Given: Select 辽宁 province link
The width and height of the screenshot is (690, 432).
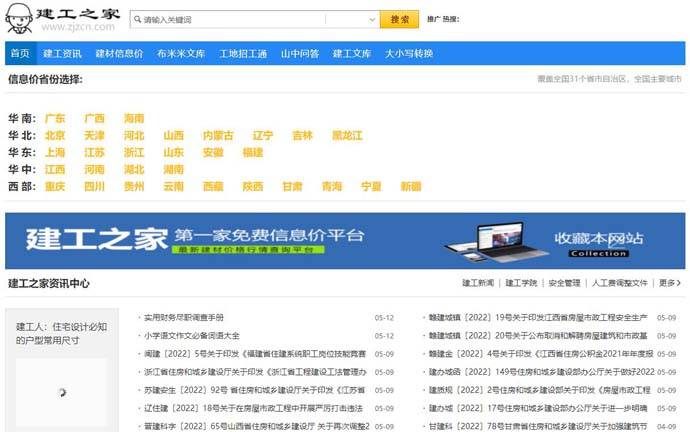Looking at the screenshot, I should (263, 135).
